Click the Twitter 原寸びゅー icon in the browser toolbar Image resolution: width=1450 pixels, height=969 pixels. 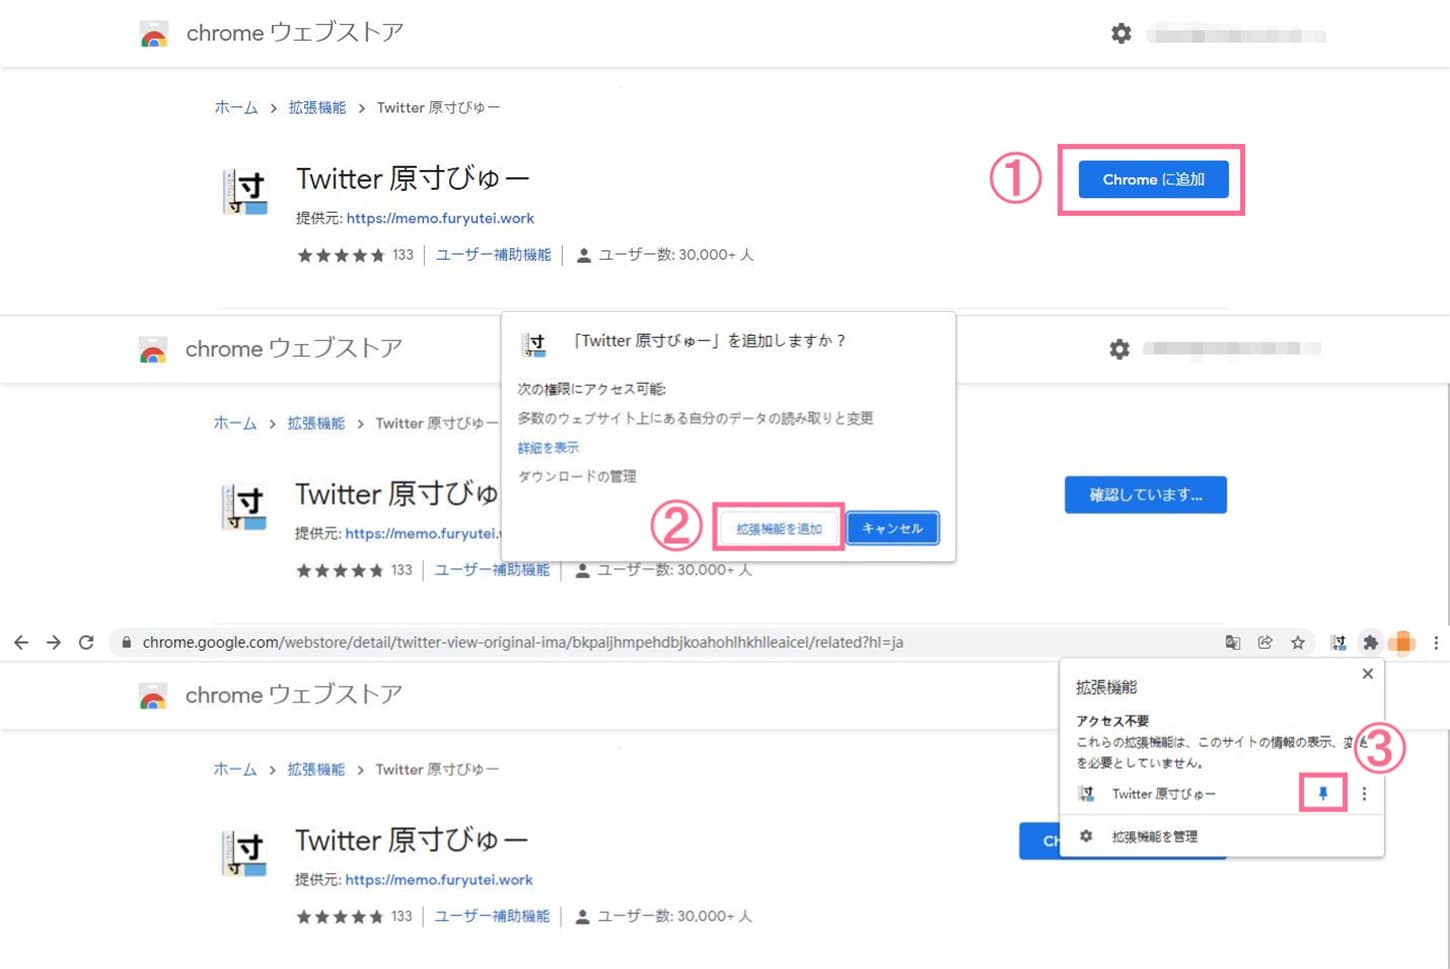(1338, 643)
